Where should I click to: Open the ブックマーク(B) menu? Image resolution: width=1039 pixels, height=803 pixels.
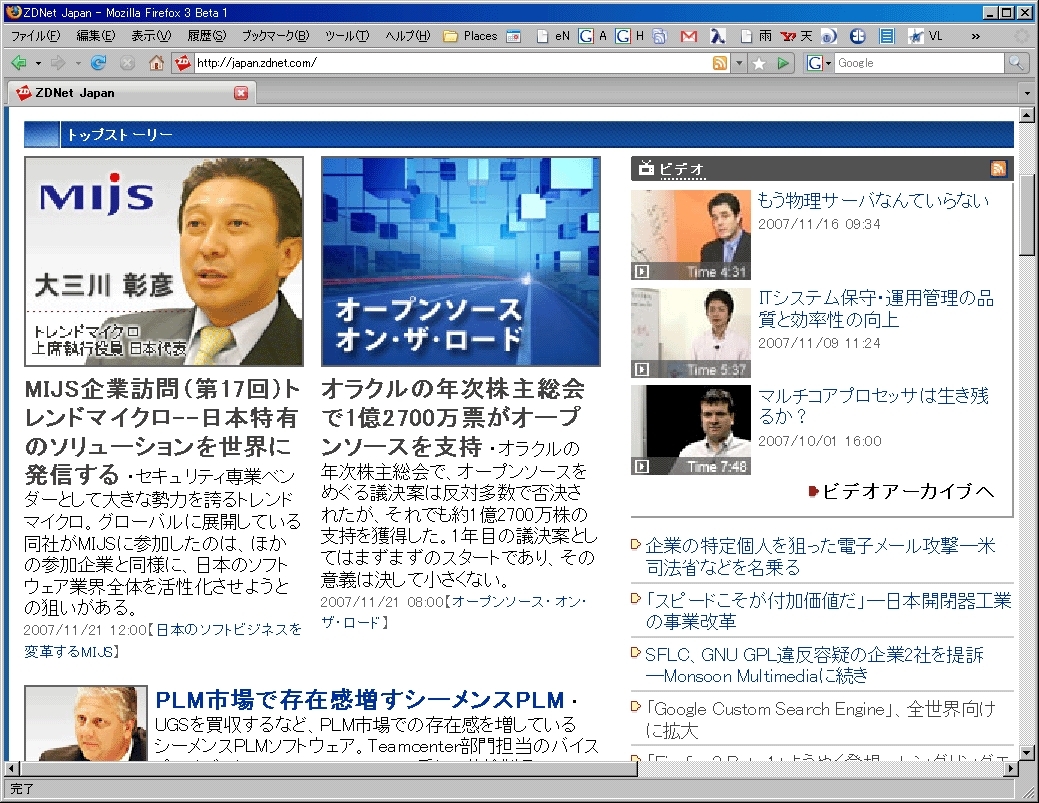click(275, 36)
